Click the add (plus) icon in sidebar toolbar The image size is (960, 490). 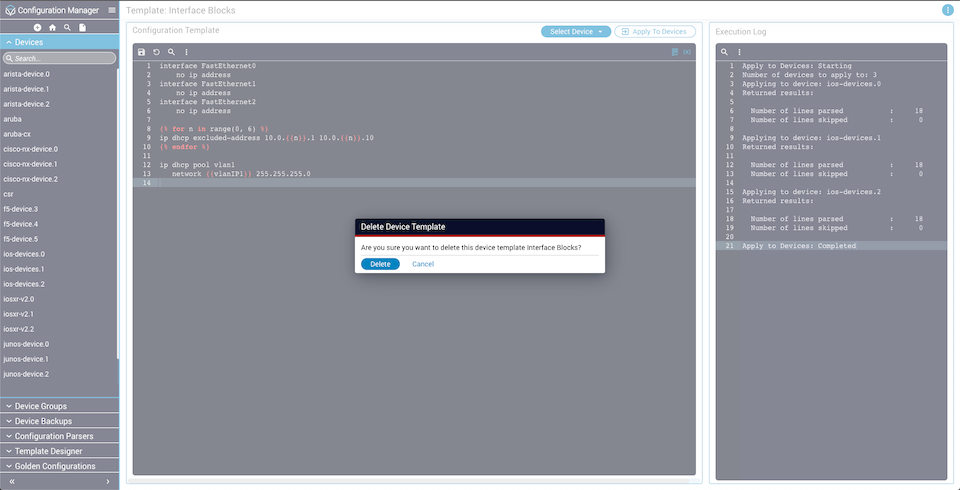coord(38,28)
